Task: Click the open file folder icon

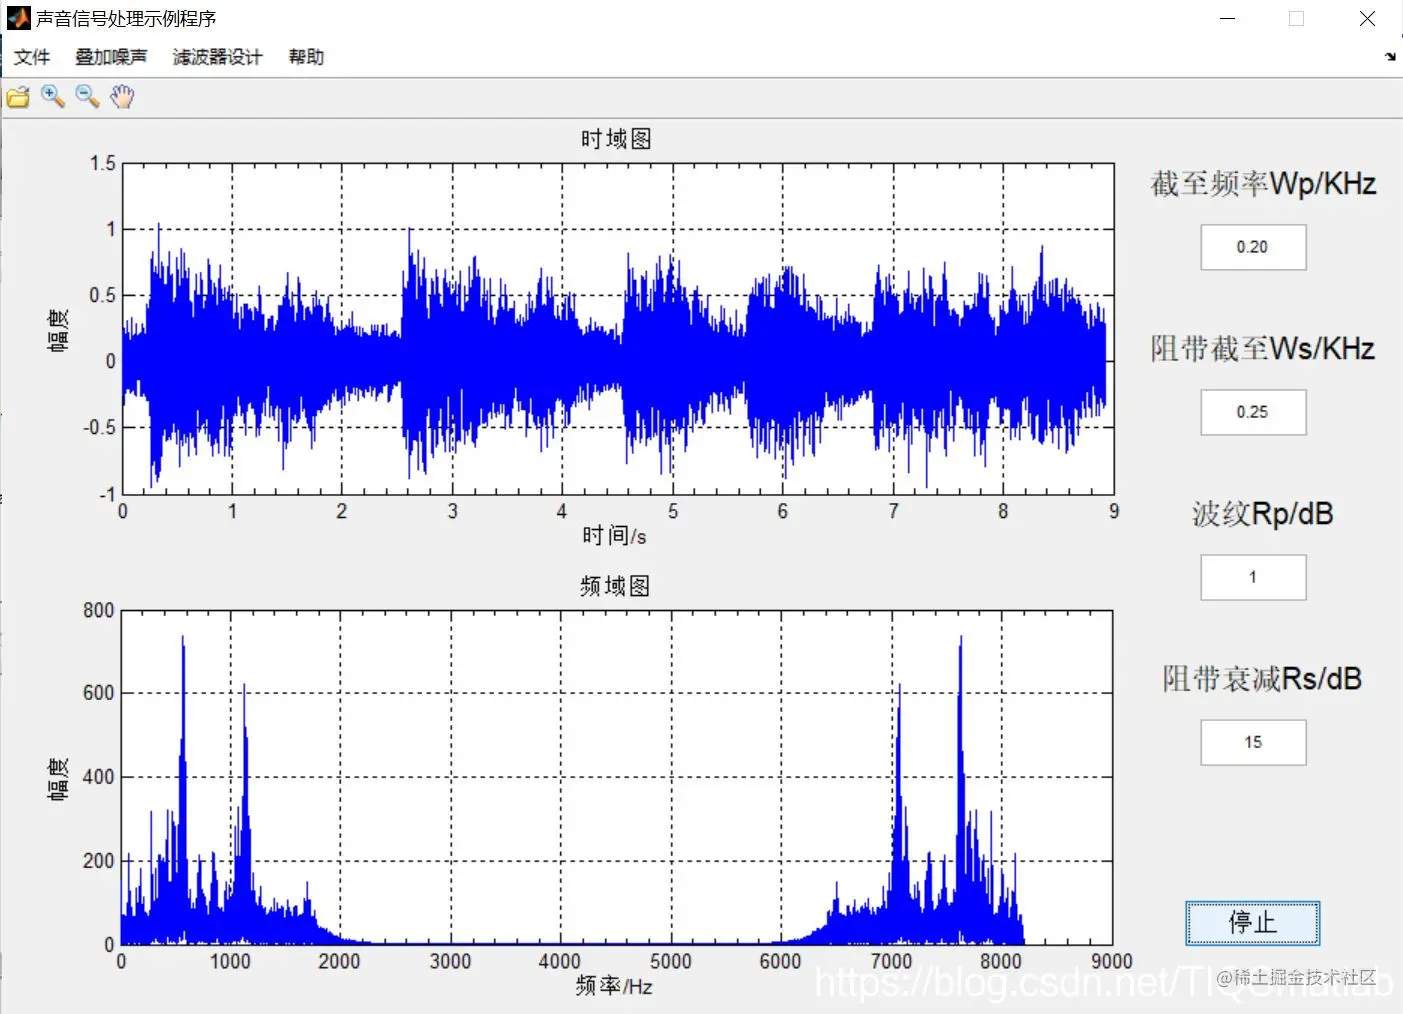Action: (x=18, y=97)
